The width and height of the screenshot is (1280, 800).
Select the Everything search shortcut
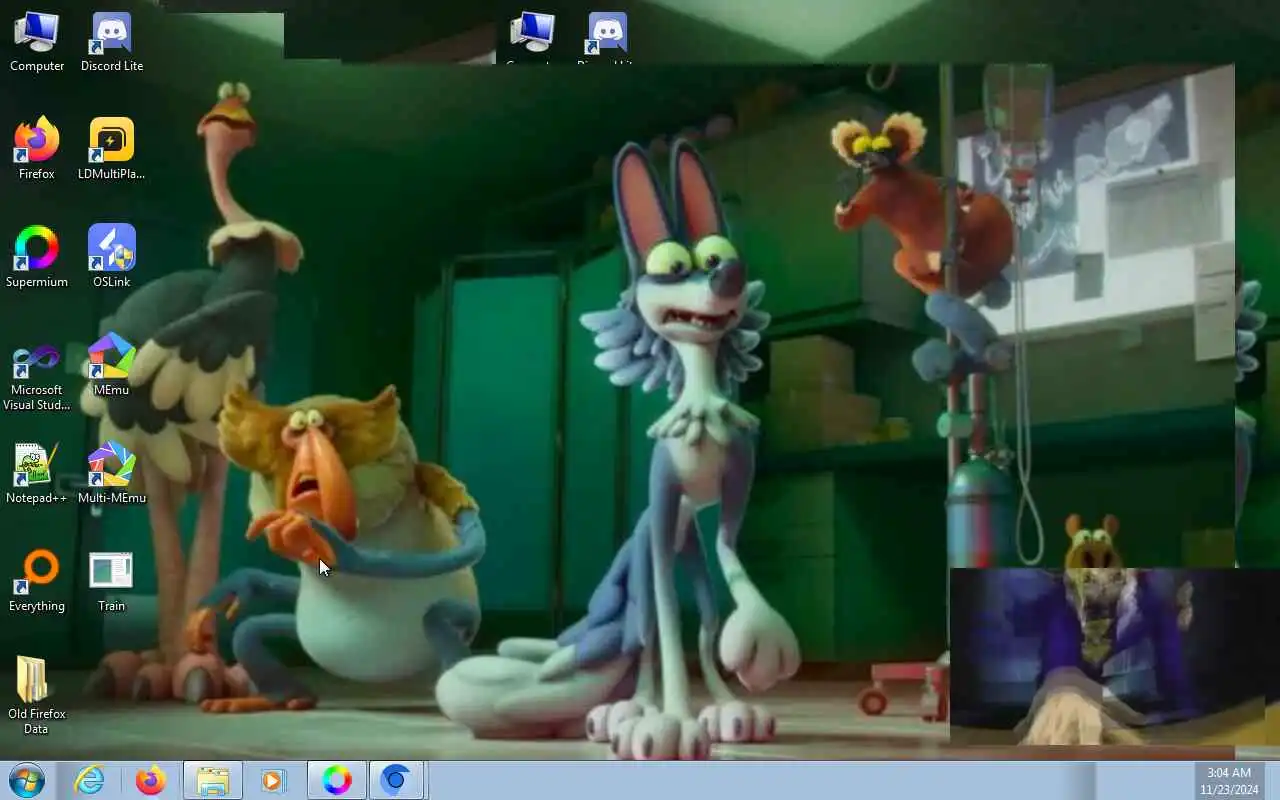tap(37, 582)
